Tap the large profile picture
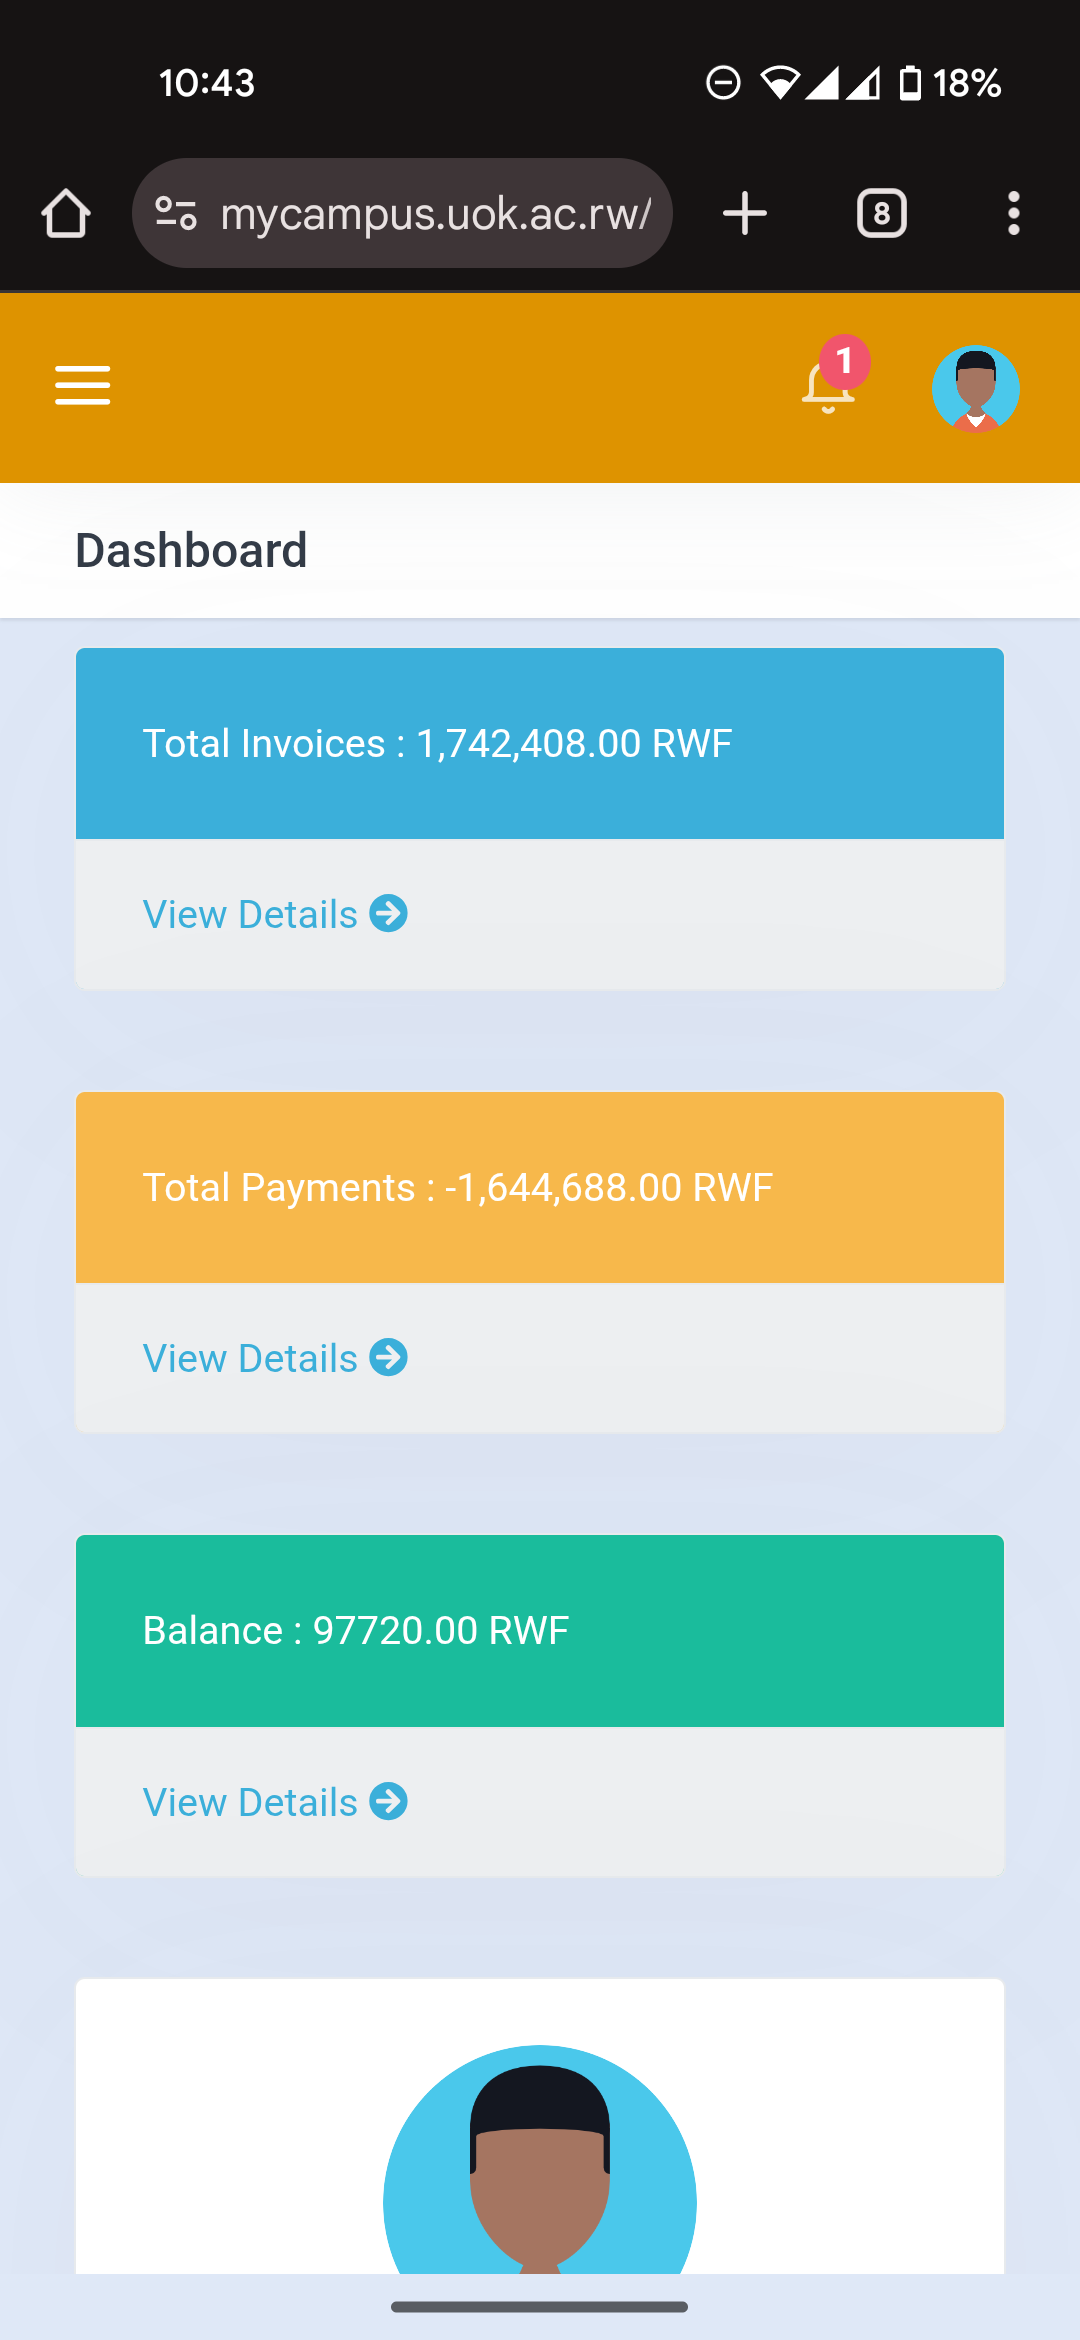 click(540, 2160)
